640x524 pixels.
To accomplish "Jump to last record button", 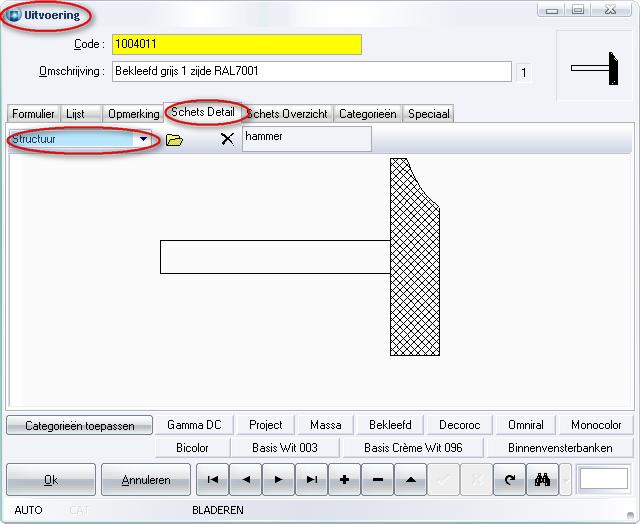I will 311,480.
